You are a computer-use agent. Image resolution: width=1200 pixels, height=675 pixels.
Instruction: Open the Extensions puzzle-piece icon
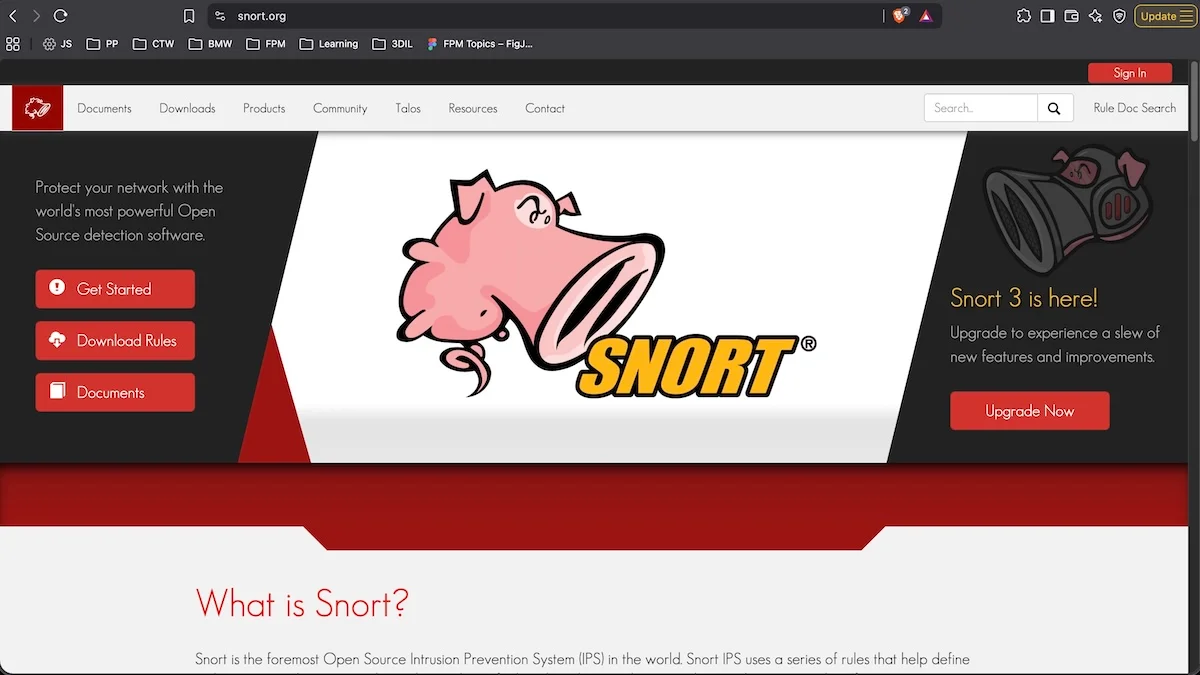click(x=1023, y=16)
